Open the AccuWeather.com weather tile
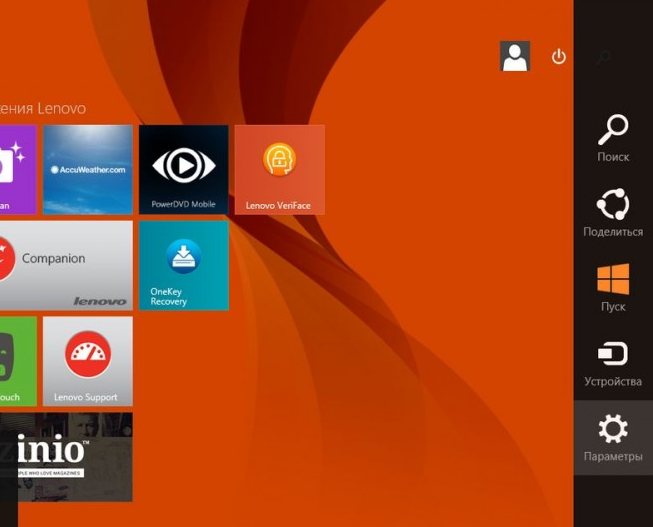This screenshot has width=653, height=527. (87, 169)
